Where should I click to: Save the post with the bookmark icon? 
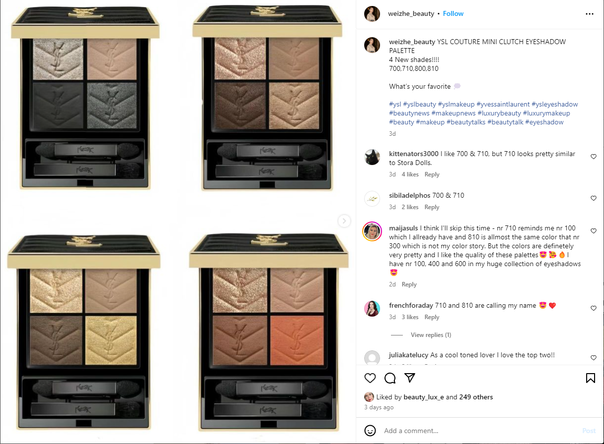590,378
